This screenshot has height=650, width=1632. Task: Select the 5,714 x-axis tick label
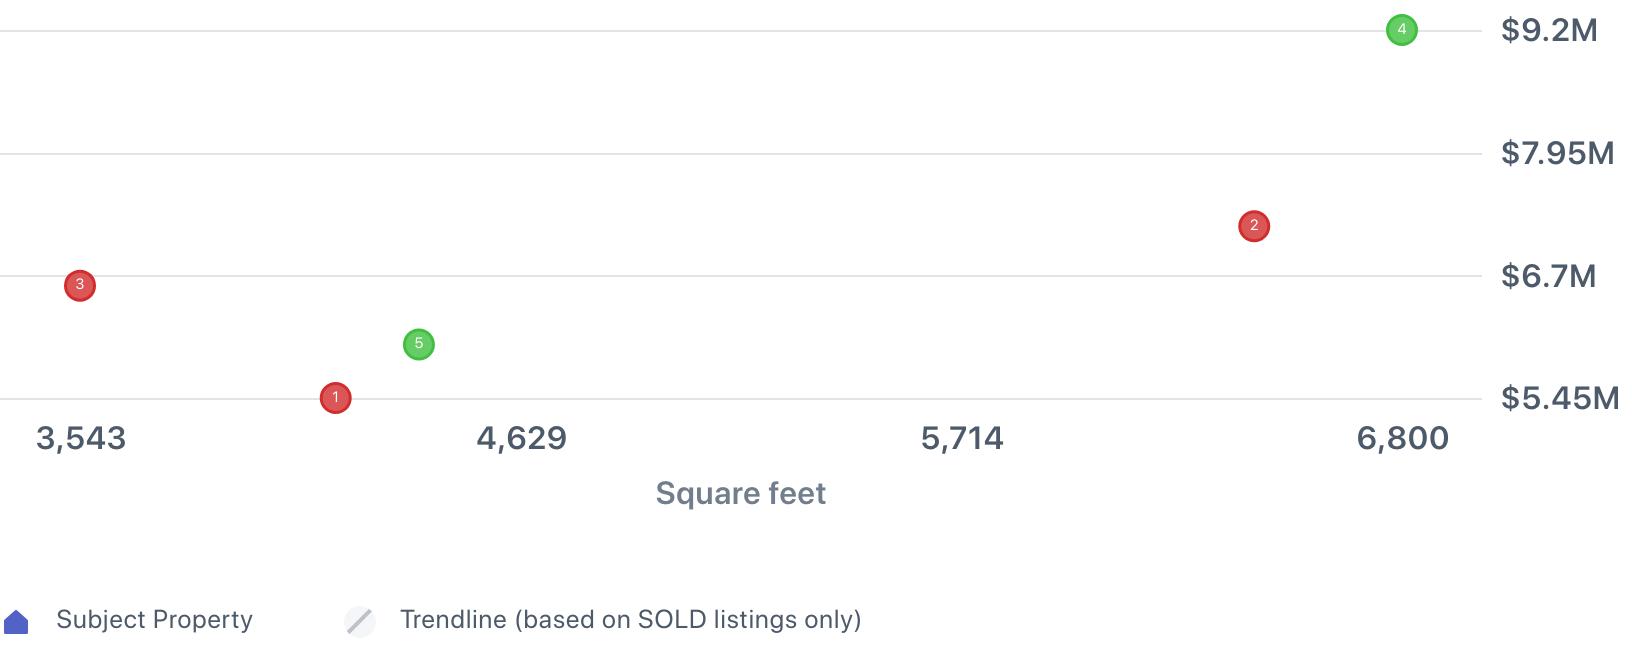point(962,438)
